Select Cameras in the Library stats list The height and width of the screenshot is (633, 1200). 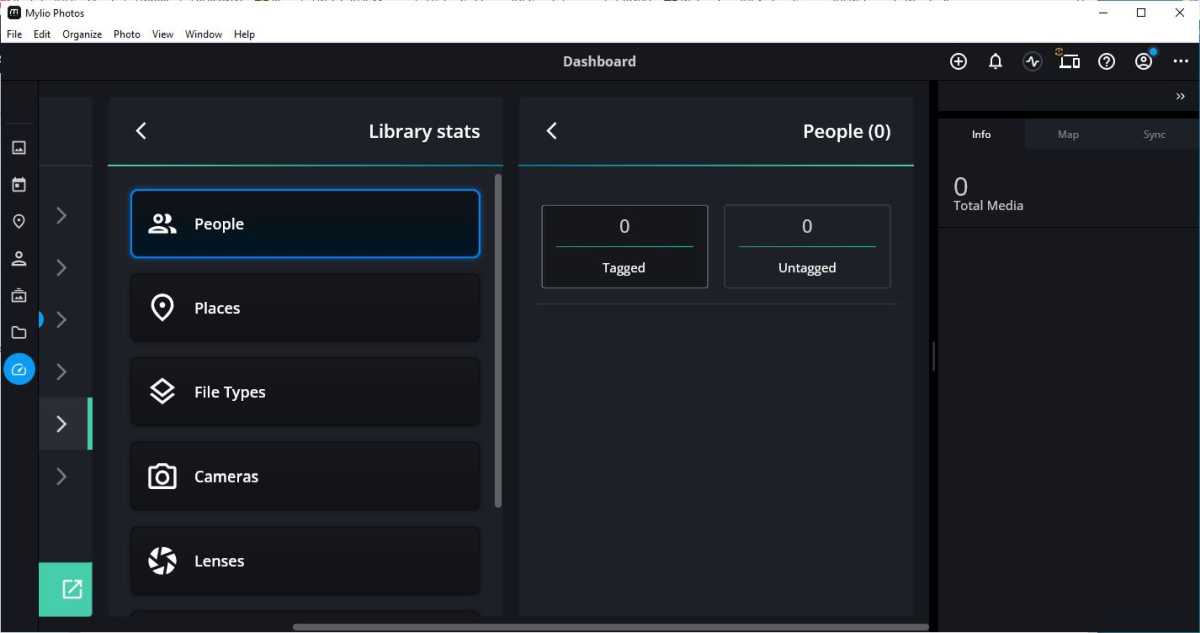tap(305, 476)
